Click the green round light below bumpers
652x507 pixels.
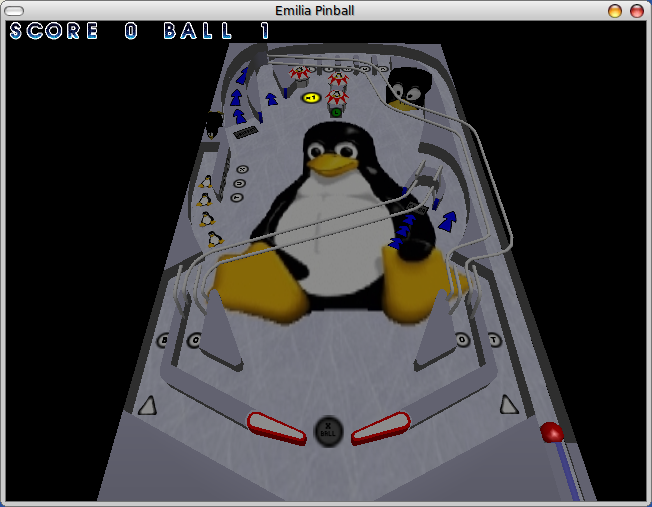coord(336,112)
